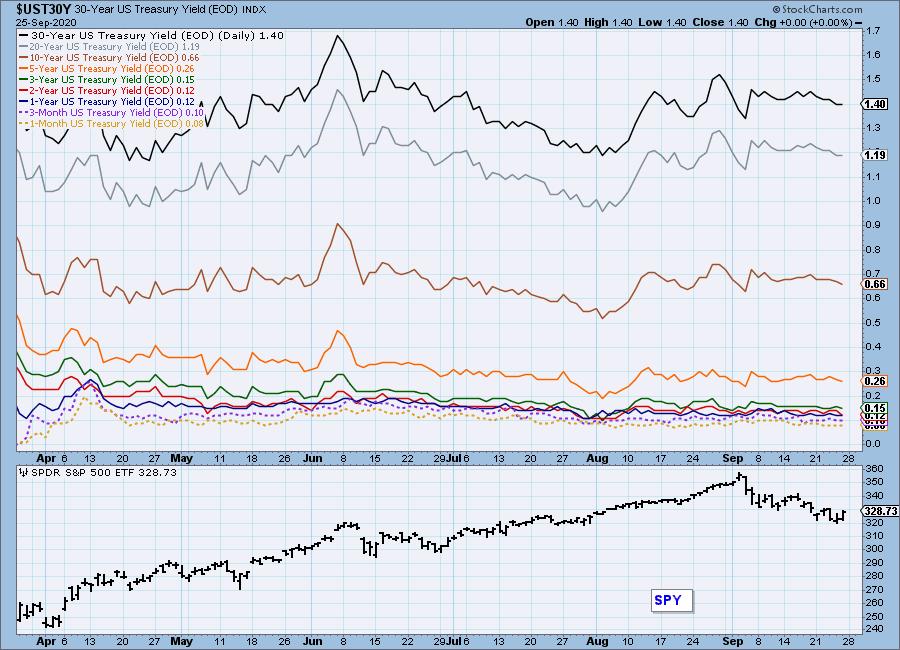The image size is (900, 650).
Task: Click the Close 1.40 value in header
Action: 720,22
